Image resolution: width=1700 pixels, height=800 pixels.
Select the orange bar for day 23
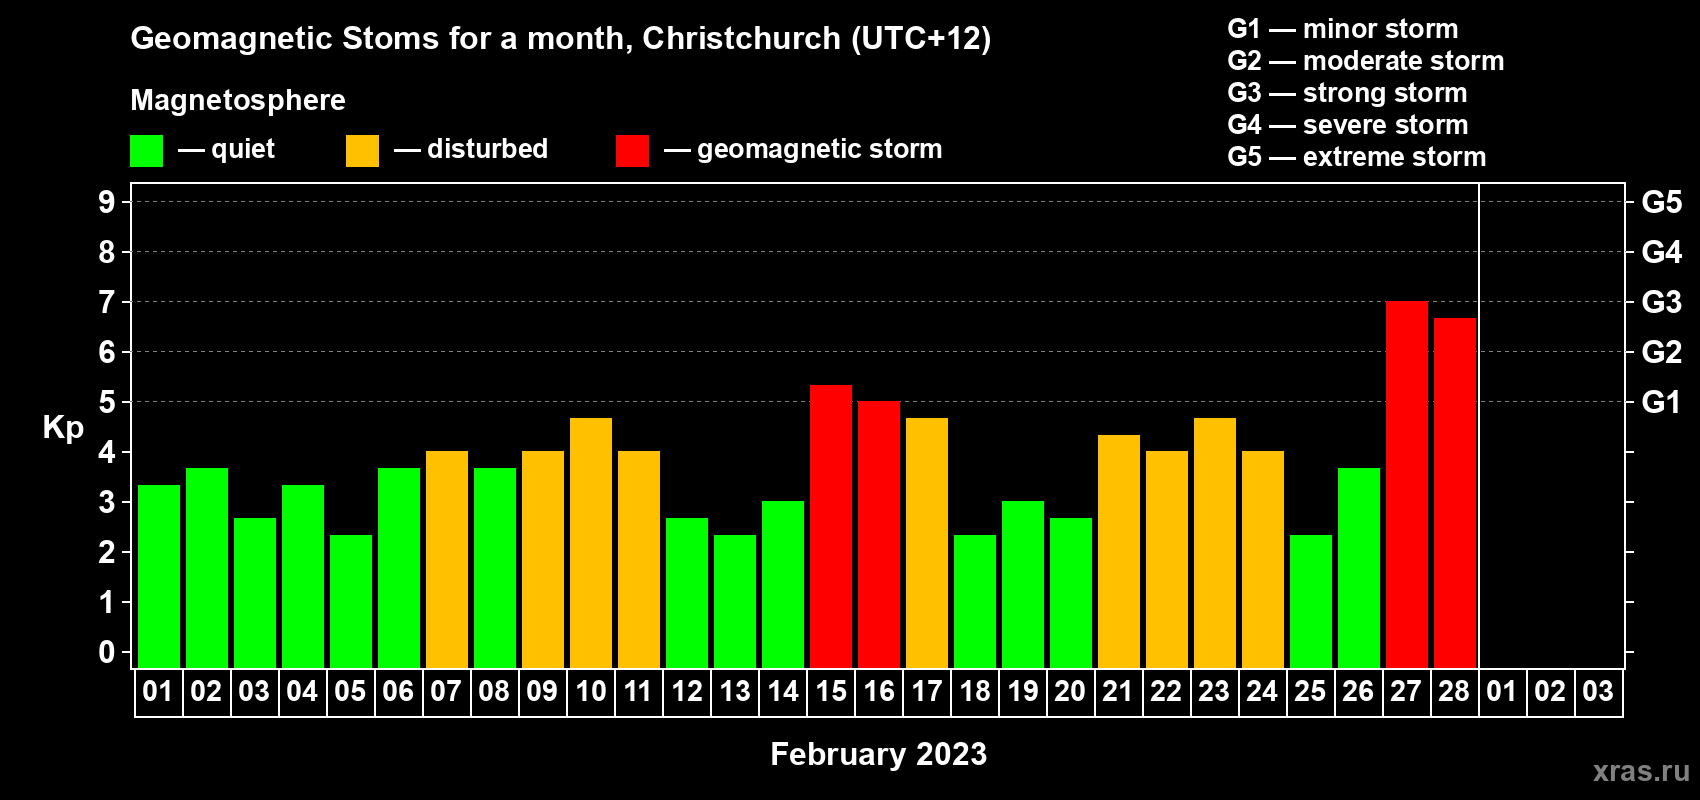(x=1215, y=543)
